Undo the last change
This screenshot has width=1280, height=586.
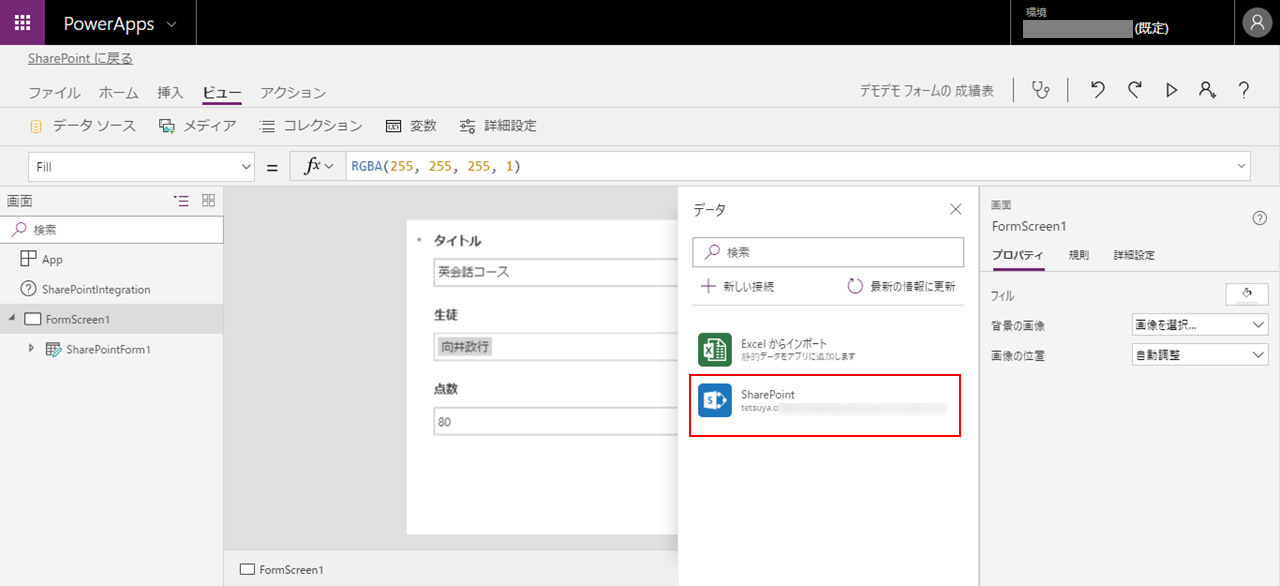click(x=1098, y=91)
